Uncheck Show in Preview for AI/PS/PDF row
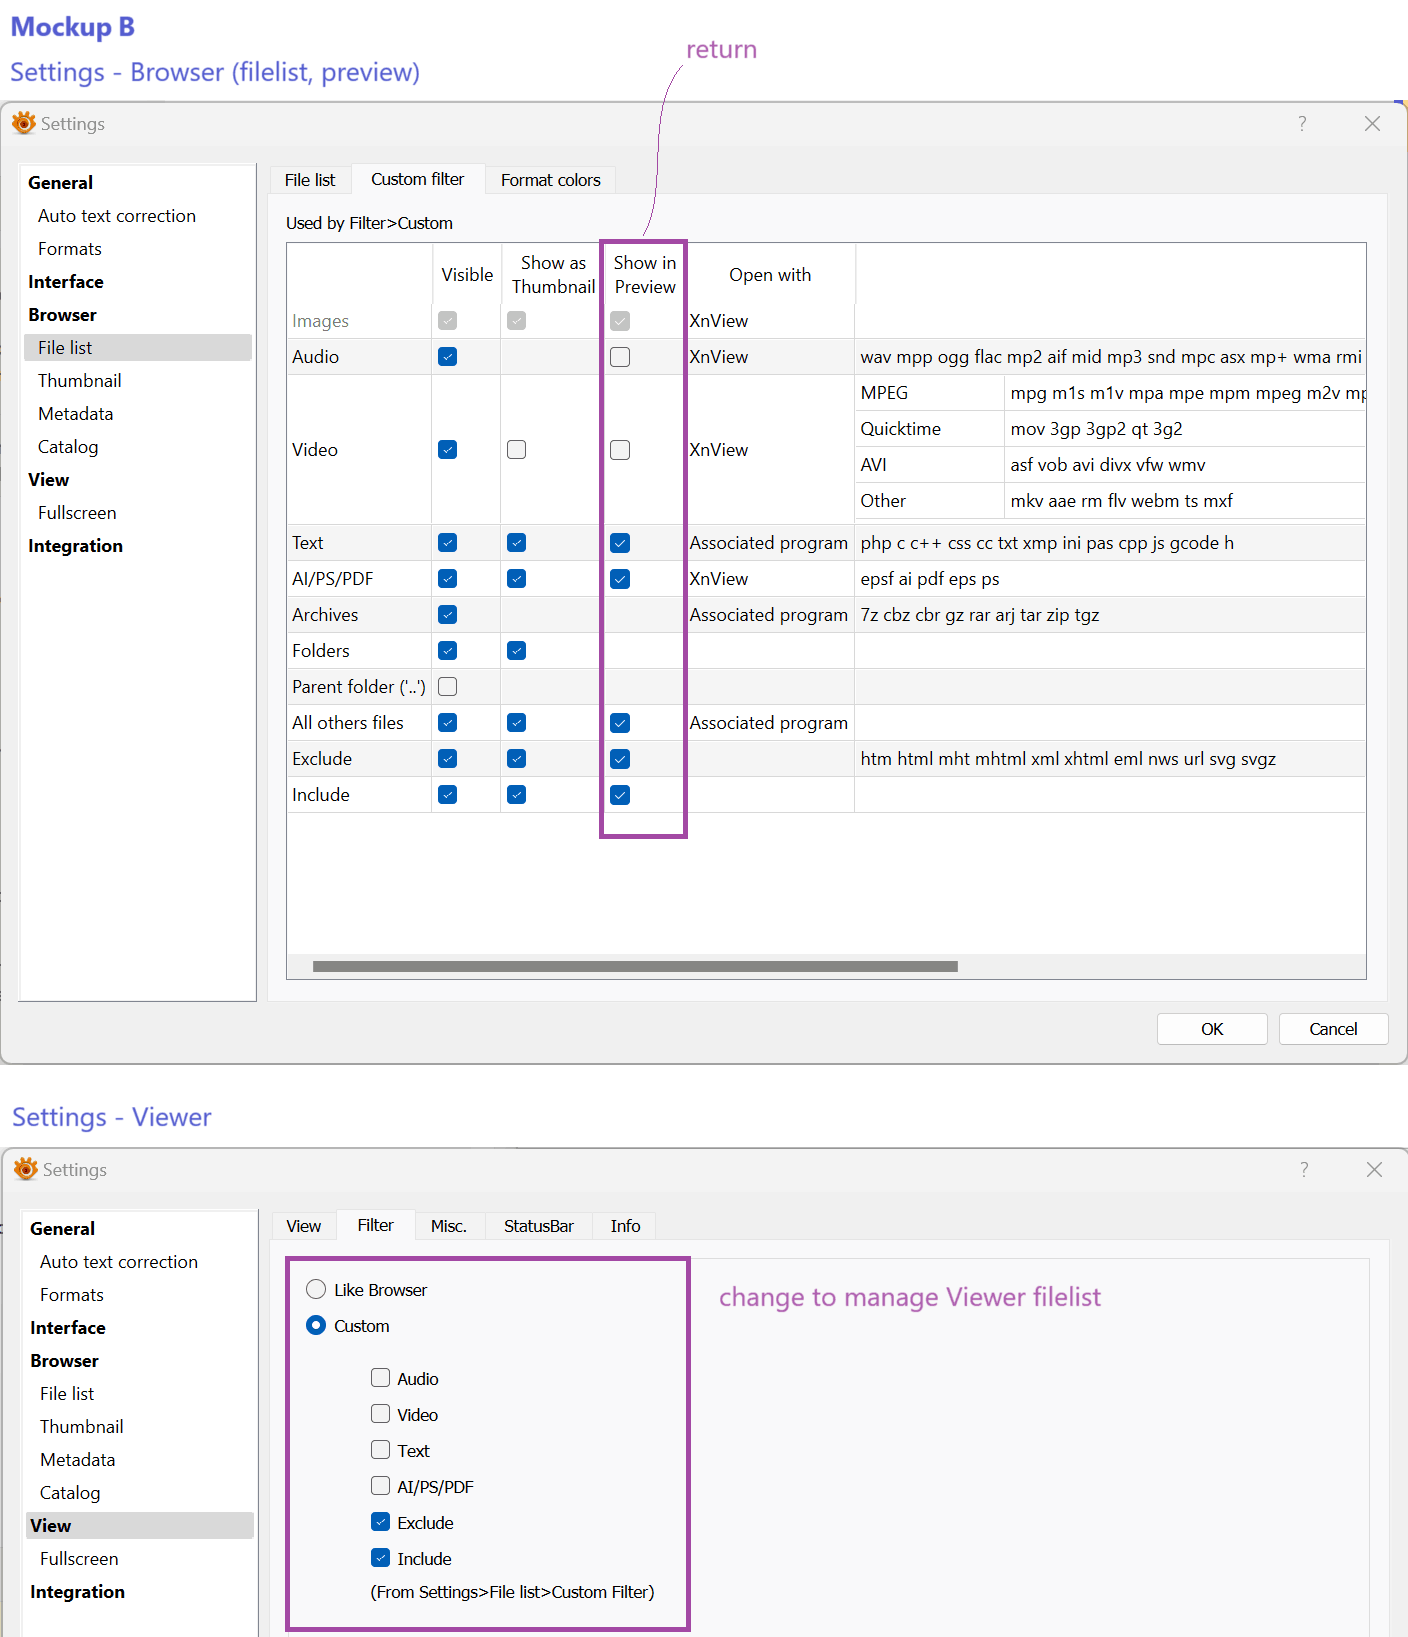Viewport: 1408px width, 1637px height. pos(620,579)
